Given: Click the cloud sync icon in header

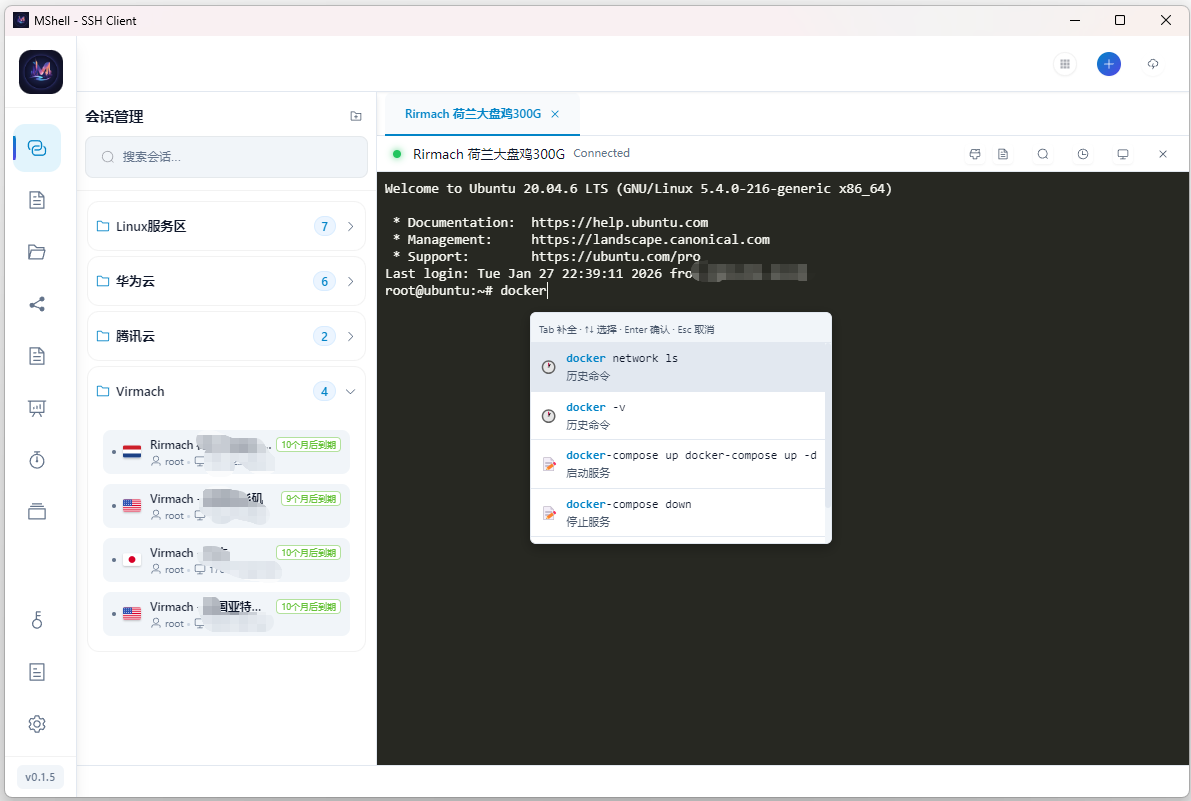Looking at the screenshot, I should pyautogui.click(x=1153, y=64).
